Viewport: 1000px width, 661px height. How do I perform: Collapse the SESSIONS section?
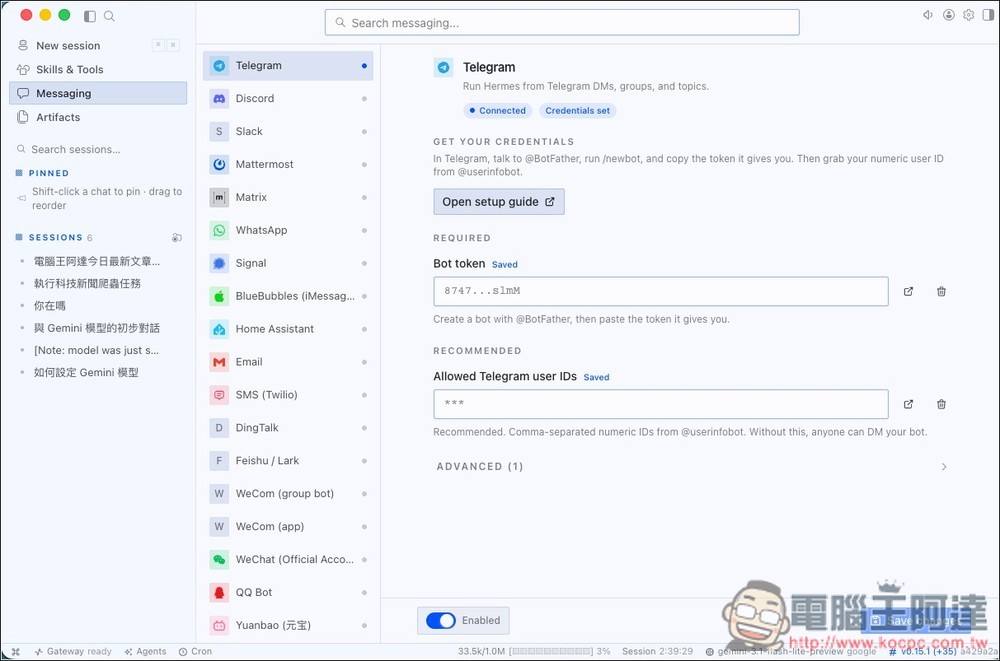point(55,237)
